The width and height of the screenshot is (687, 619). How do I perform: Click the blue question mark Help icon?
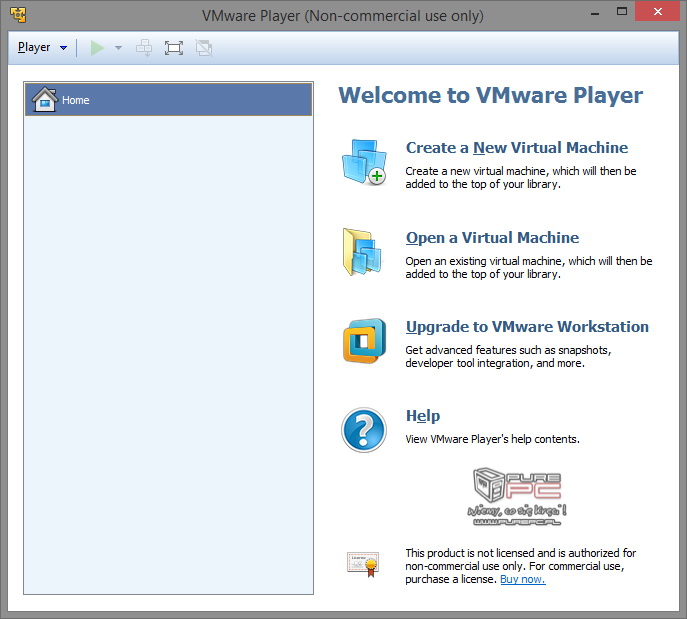[364, 430]
